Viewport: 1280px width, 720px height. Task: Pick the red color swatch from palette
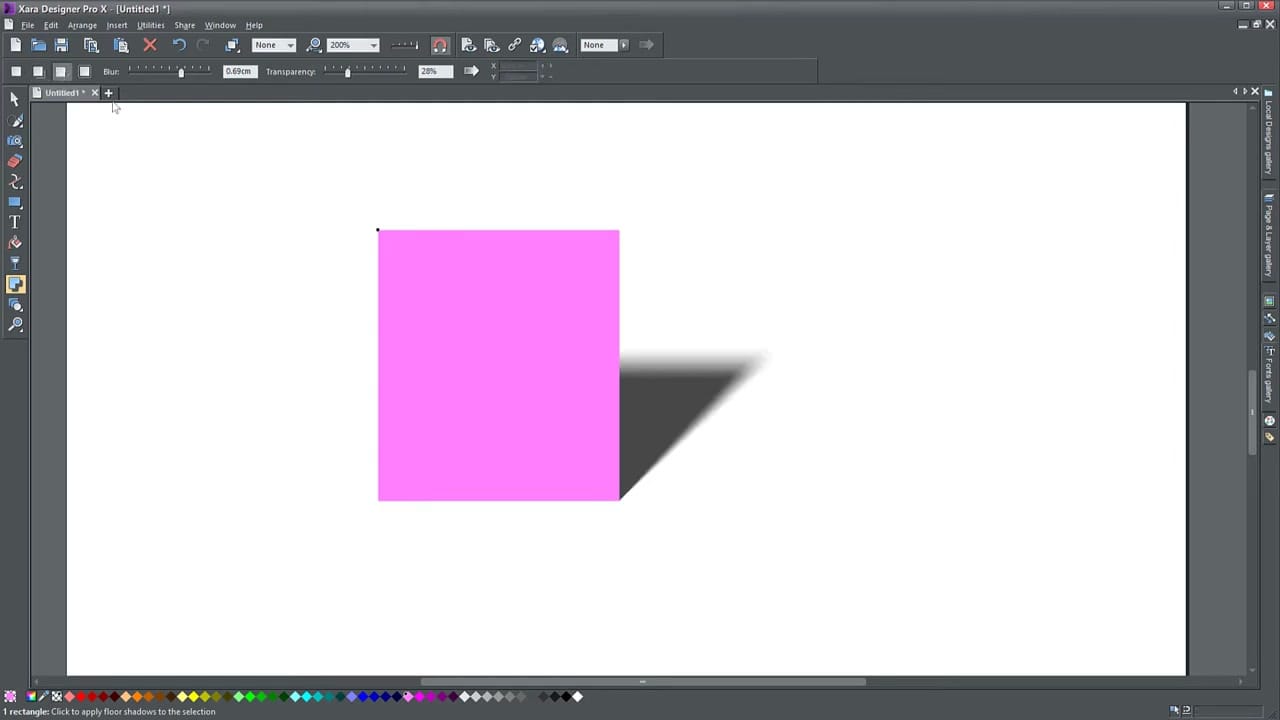[x=80, y=696]
